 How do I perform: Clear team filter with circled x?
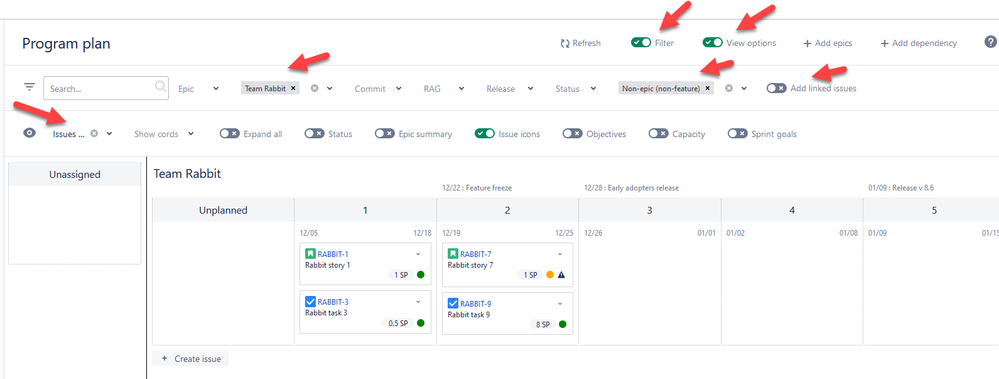click(314, 89)
